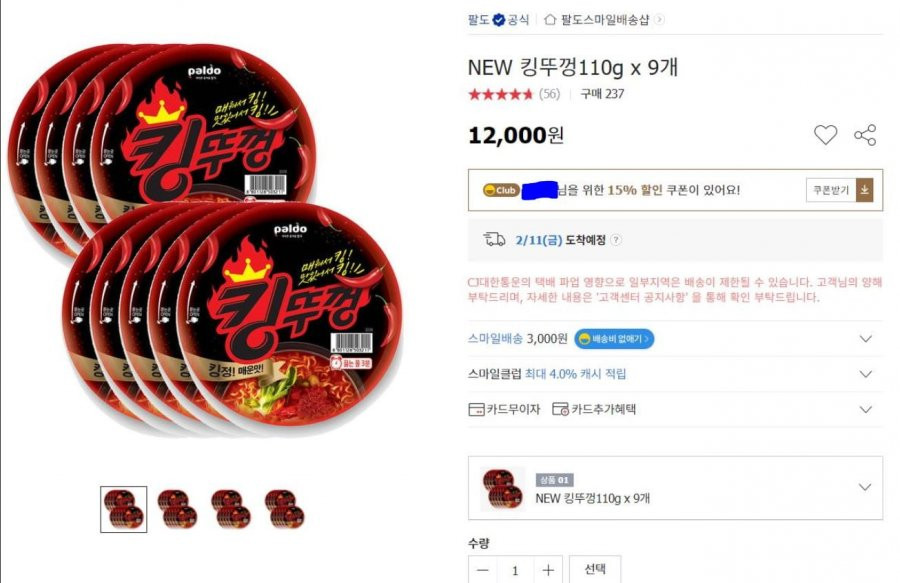Increase quantity with the plus button
This screenshot has width=900, height=583.
click(548, 570)
